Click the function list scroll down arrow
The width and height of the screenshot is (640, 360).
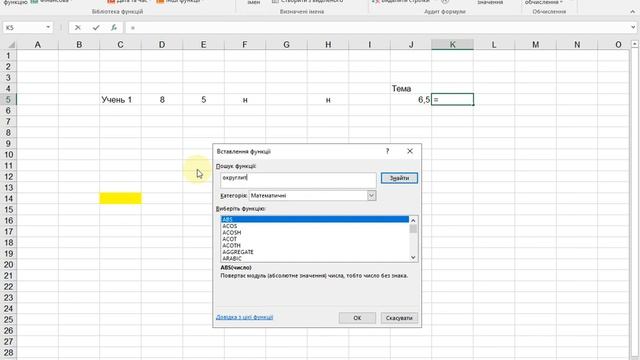(x=413, y=258)
